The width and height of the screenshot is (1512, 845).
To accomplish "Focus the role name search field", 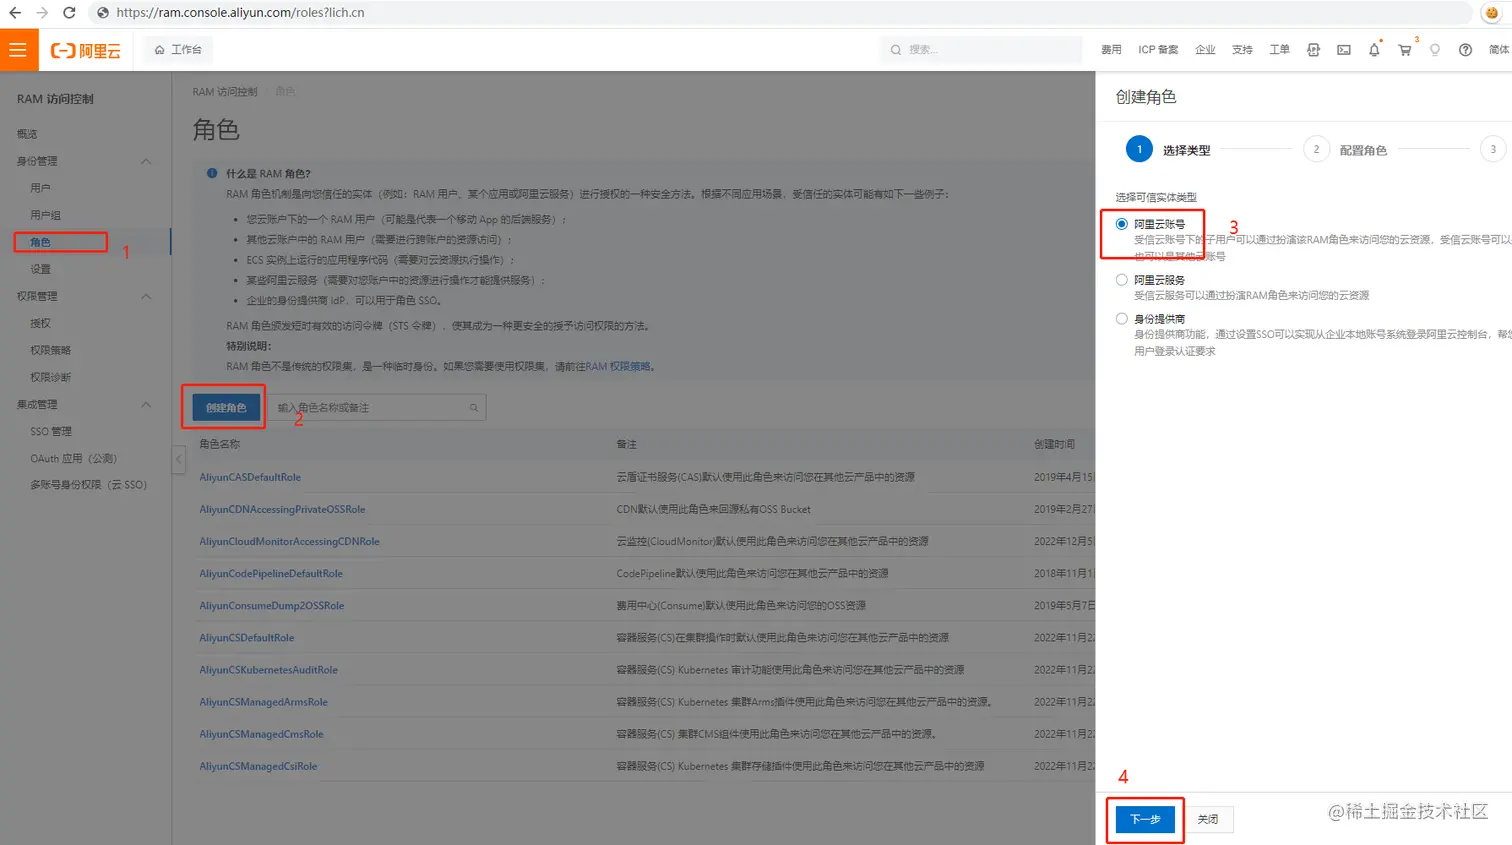I will [x=375, y=408].
